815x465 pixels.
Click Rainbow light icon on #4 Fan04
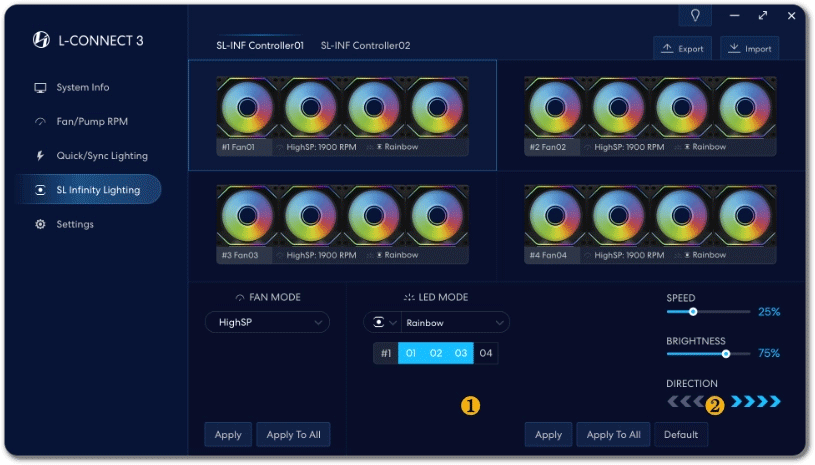(x=687, y=255)
